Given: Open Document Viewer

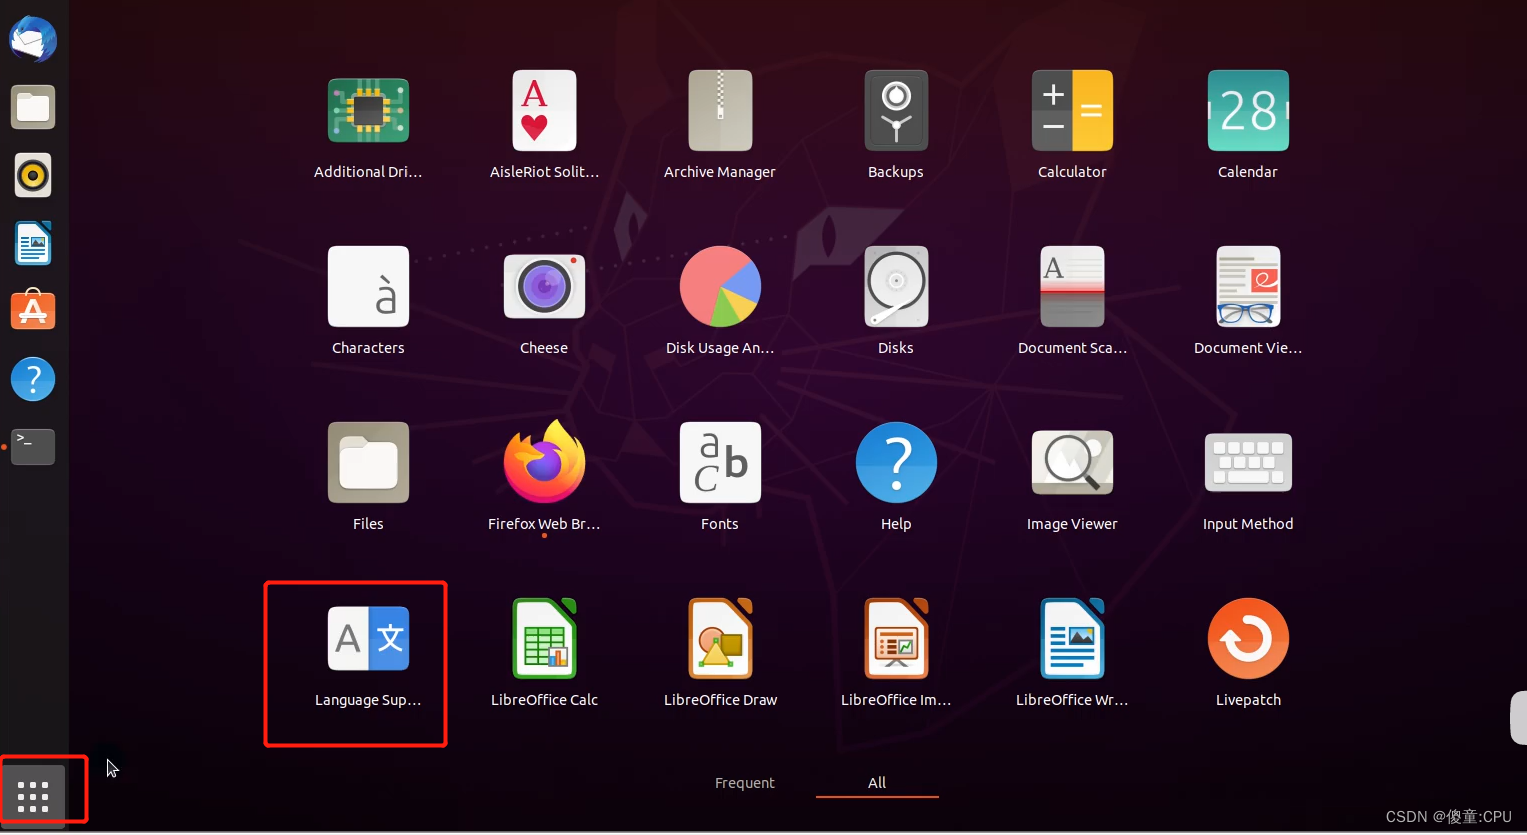Looking at the screenshot, I should (x=1248, y=286).
